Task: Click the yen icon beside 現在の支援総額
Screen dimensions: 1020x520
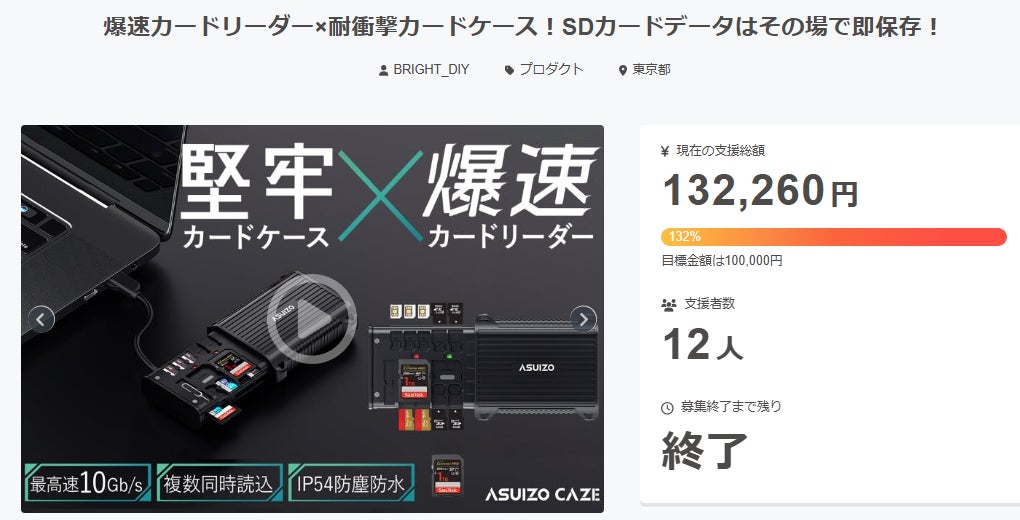Action: (x=665, y=151)
